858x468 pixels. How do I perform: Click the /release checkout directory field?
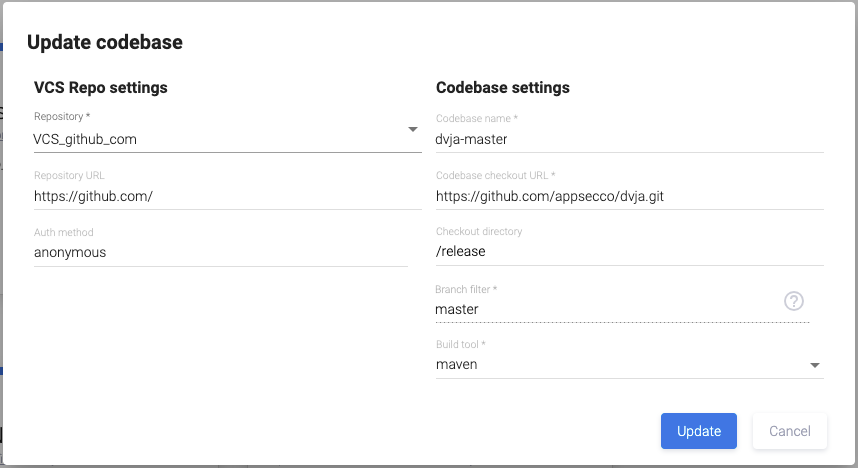628,252
